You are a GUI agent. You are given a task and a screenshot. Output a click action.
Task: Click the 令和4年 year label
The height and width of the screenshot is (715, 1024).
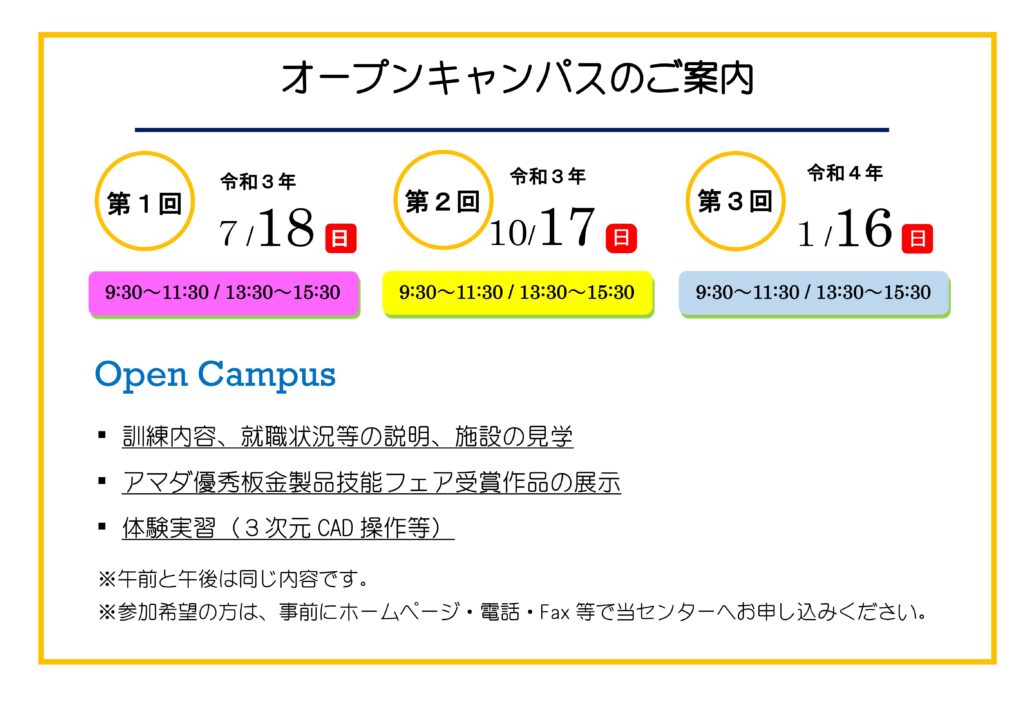844,173
